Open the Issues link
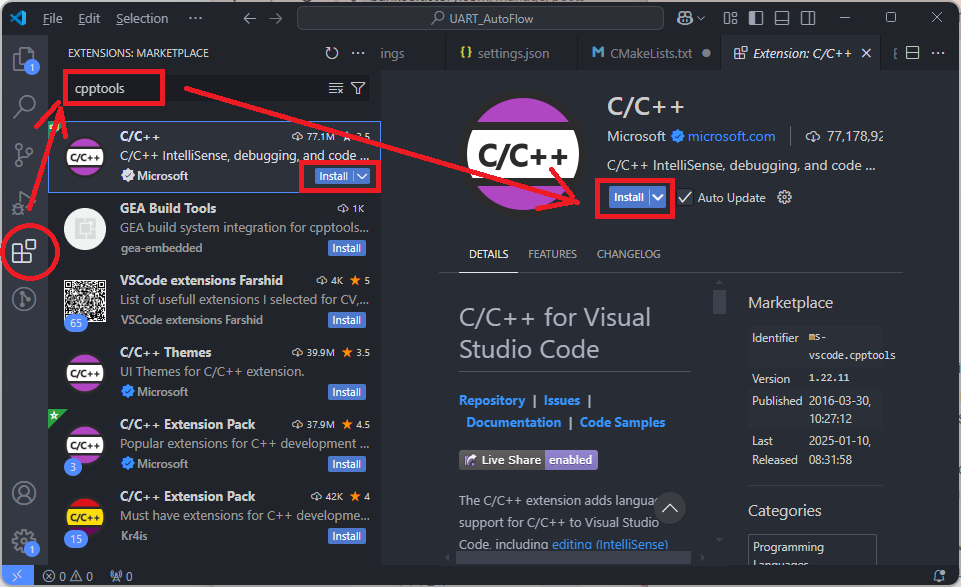 [562, 401]
